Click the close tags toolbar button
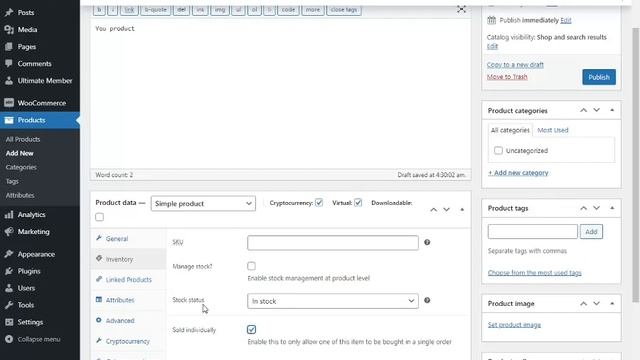The height and width of the screenshot is (360, 640). click(x=344, y=9)
